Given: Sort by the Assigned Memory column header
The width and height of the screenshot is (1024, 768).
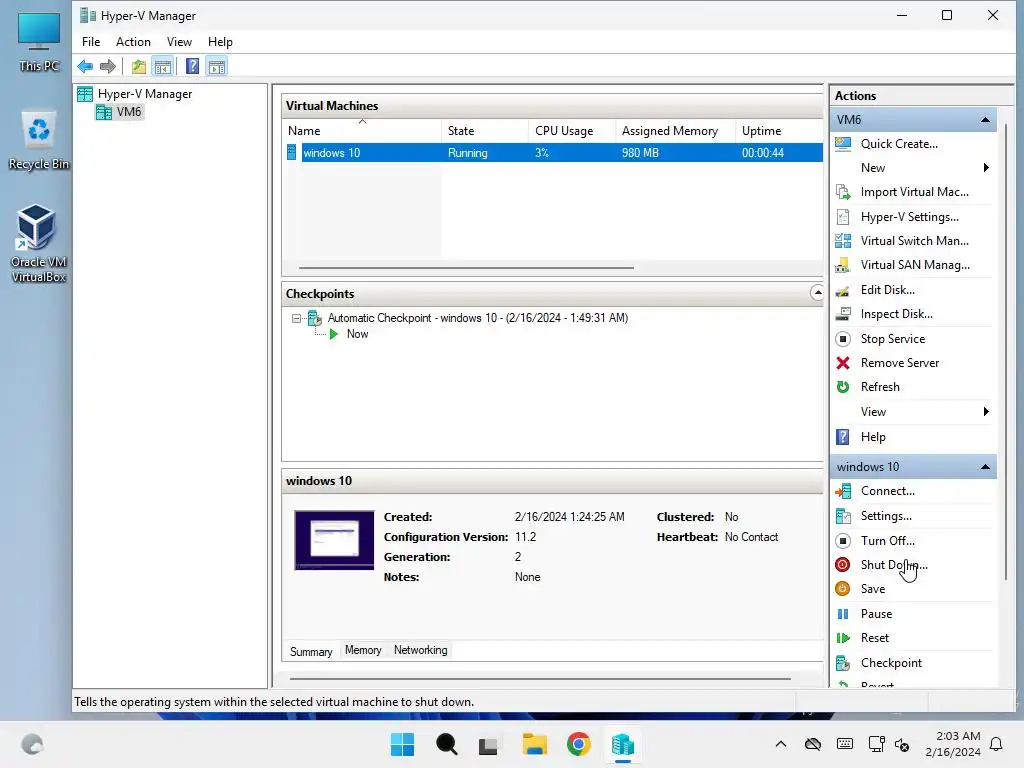Looking at the screenshot, I should tap(675, 131).
